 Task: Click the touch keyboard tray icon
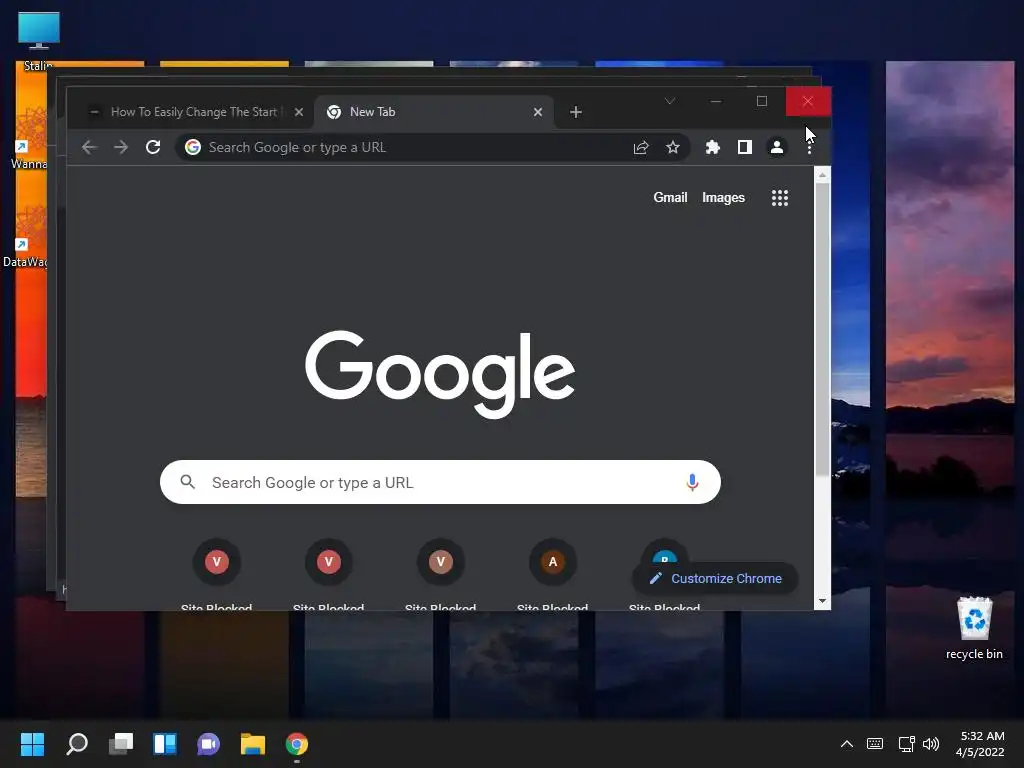point(875,744)
